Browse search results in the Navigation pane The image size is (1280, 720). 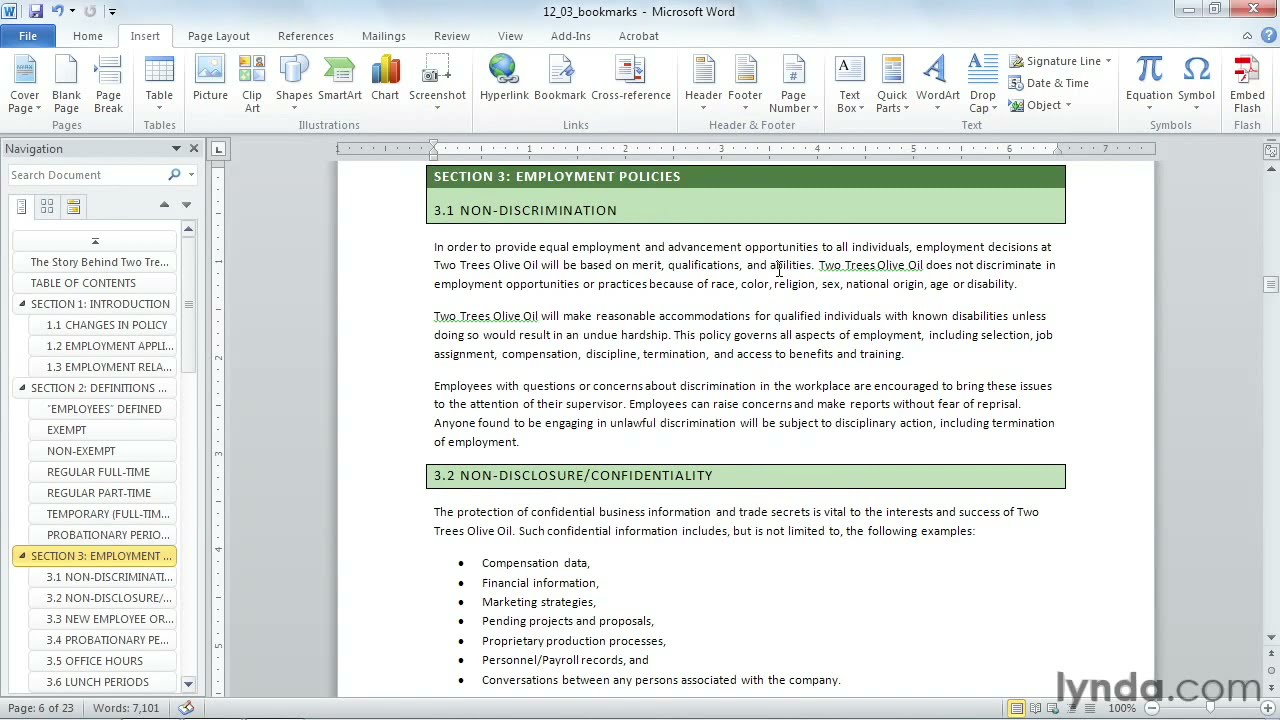point(73,206)
